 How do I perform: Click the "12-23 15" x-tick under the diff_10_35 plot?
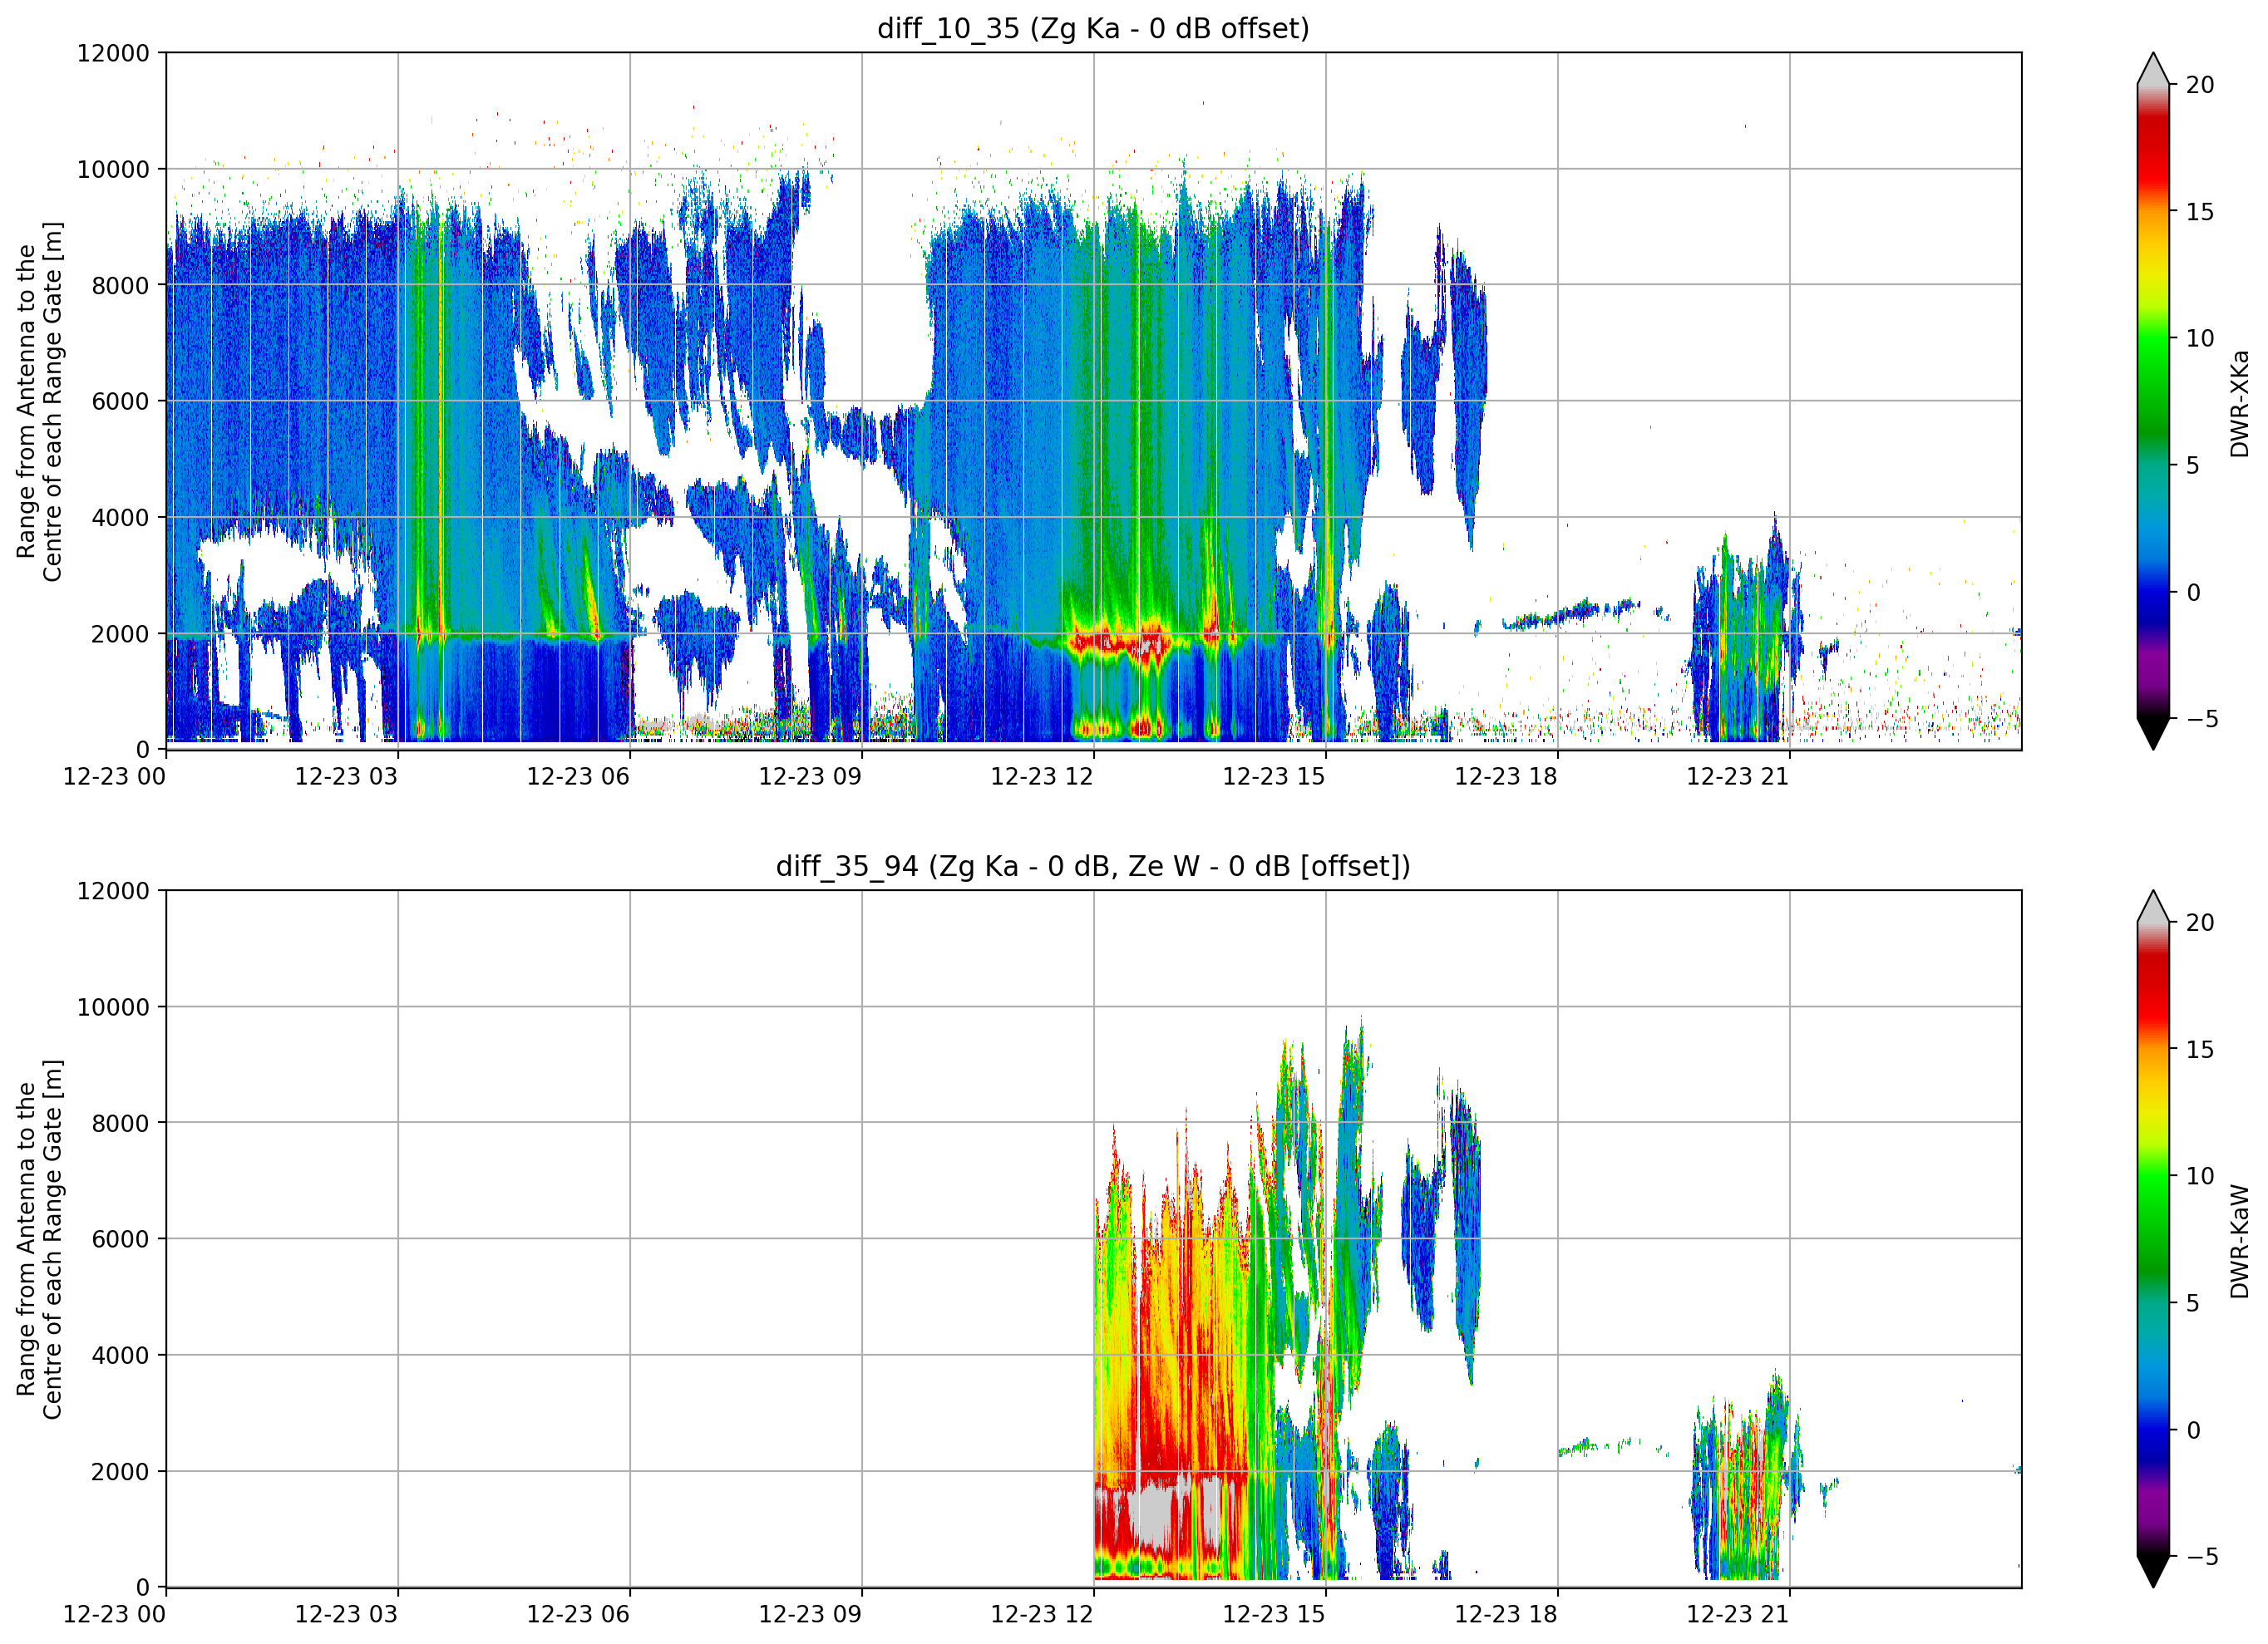[x=1274, y=777]
